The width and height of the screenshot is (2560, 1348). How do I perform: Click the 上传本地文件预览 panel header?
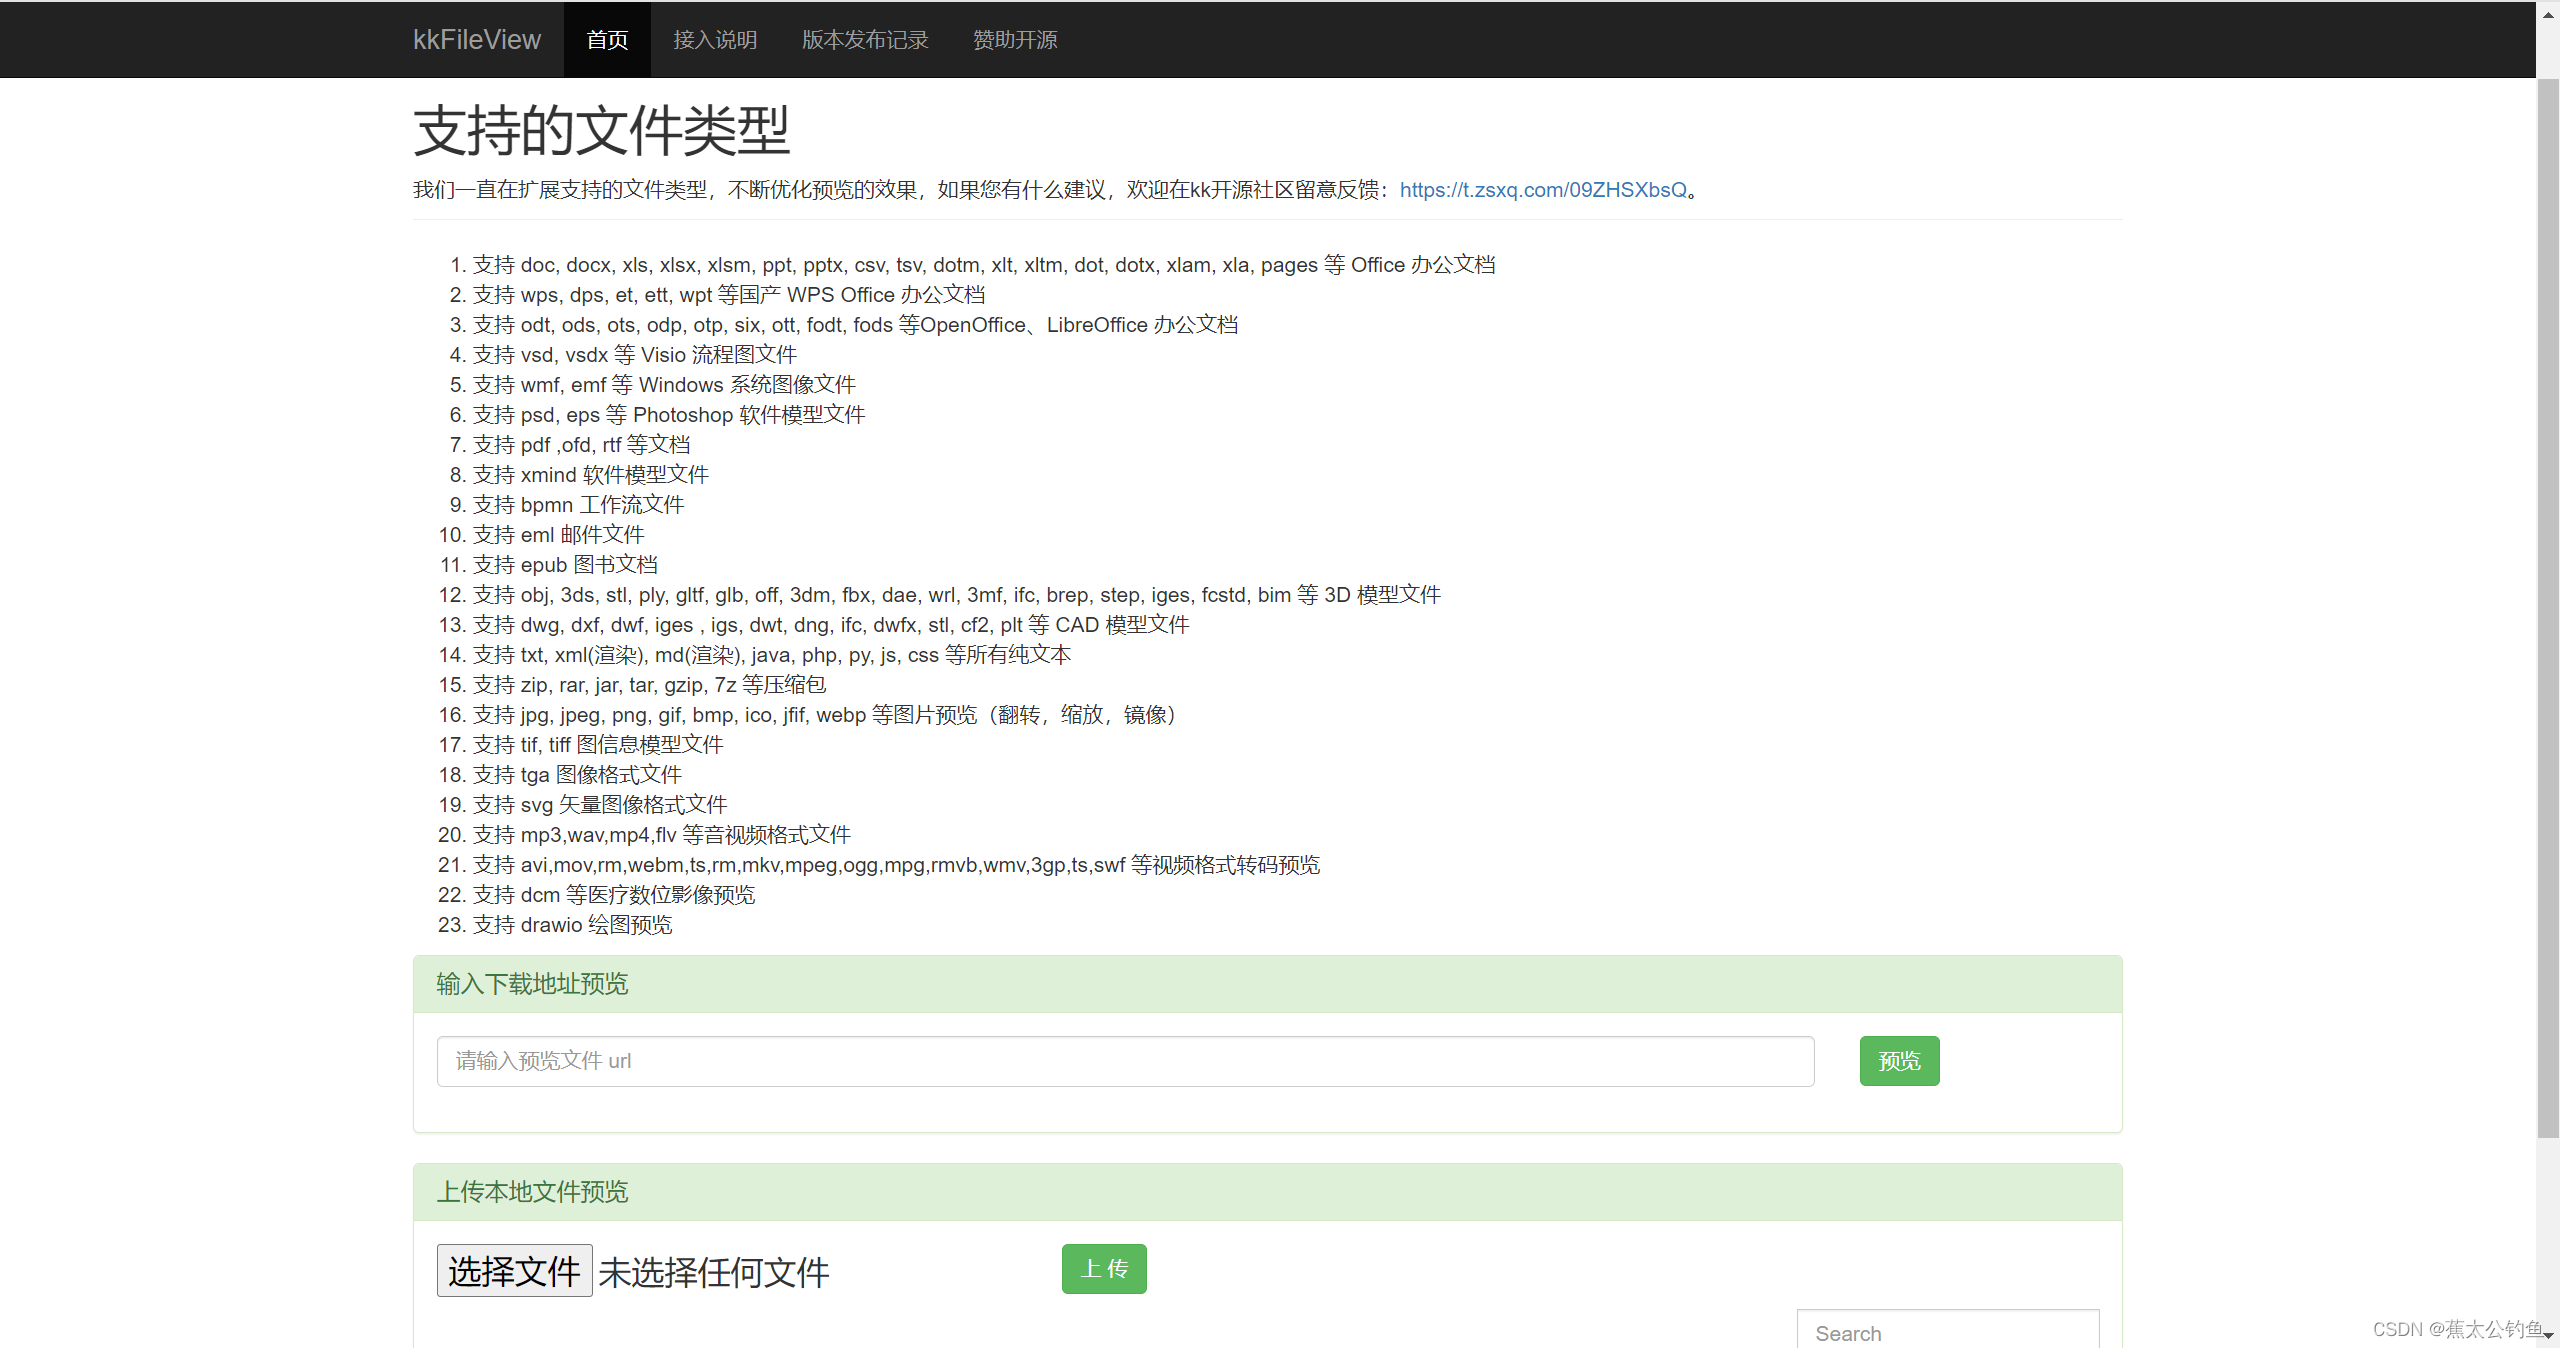[x=531, y=1192]
